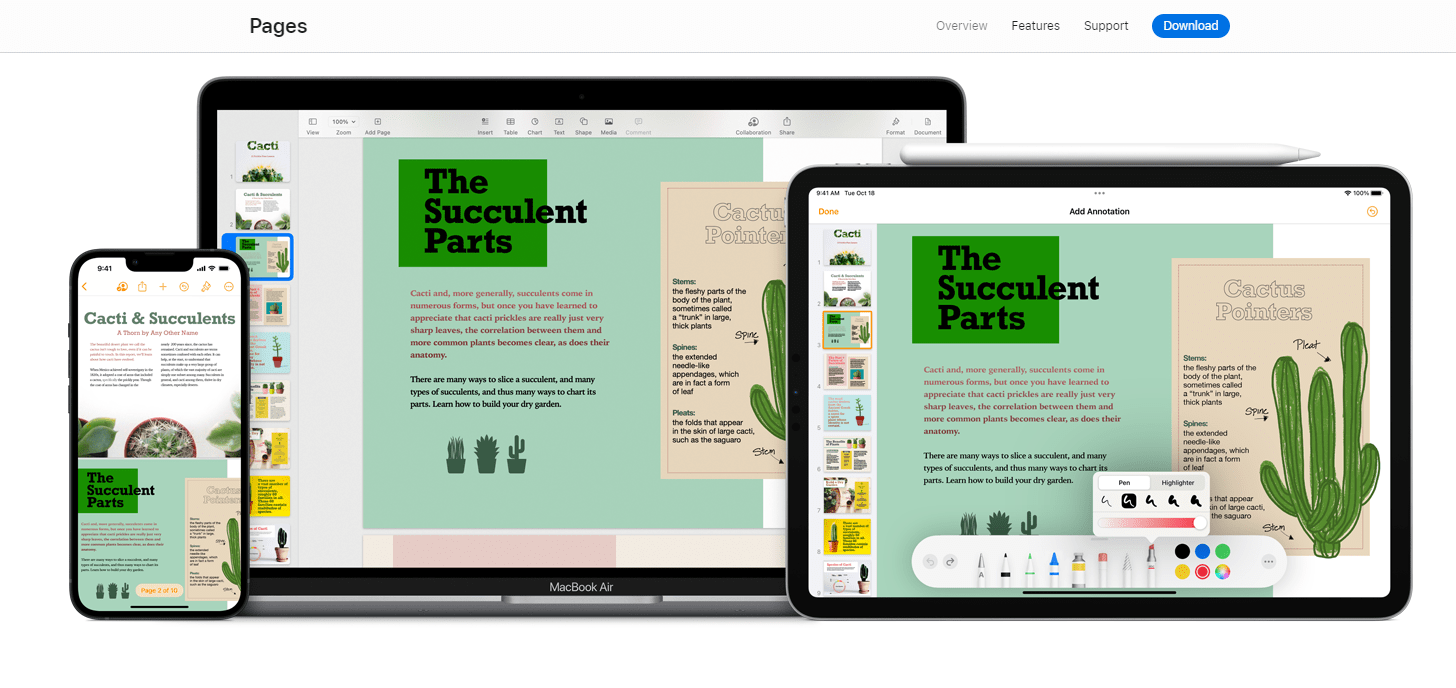Tap the three-dot multitasking indicator on iPad
This screenshot has width=1456, height=688.
pyautogui.click(x=1100, y=193)
